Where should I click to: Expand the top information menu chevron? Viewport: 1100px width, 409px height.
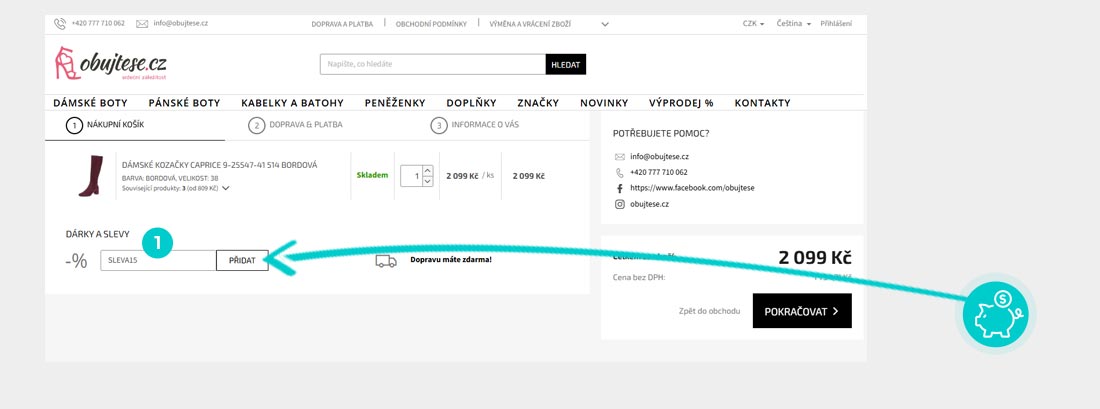click(605, 23)
